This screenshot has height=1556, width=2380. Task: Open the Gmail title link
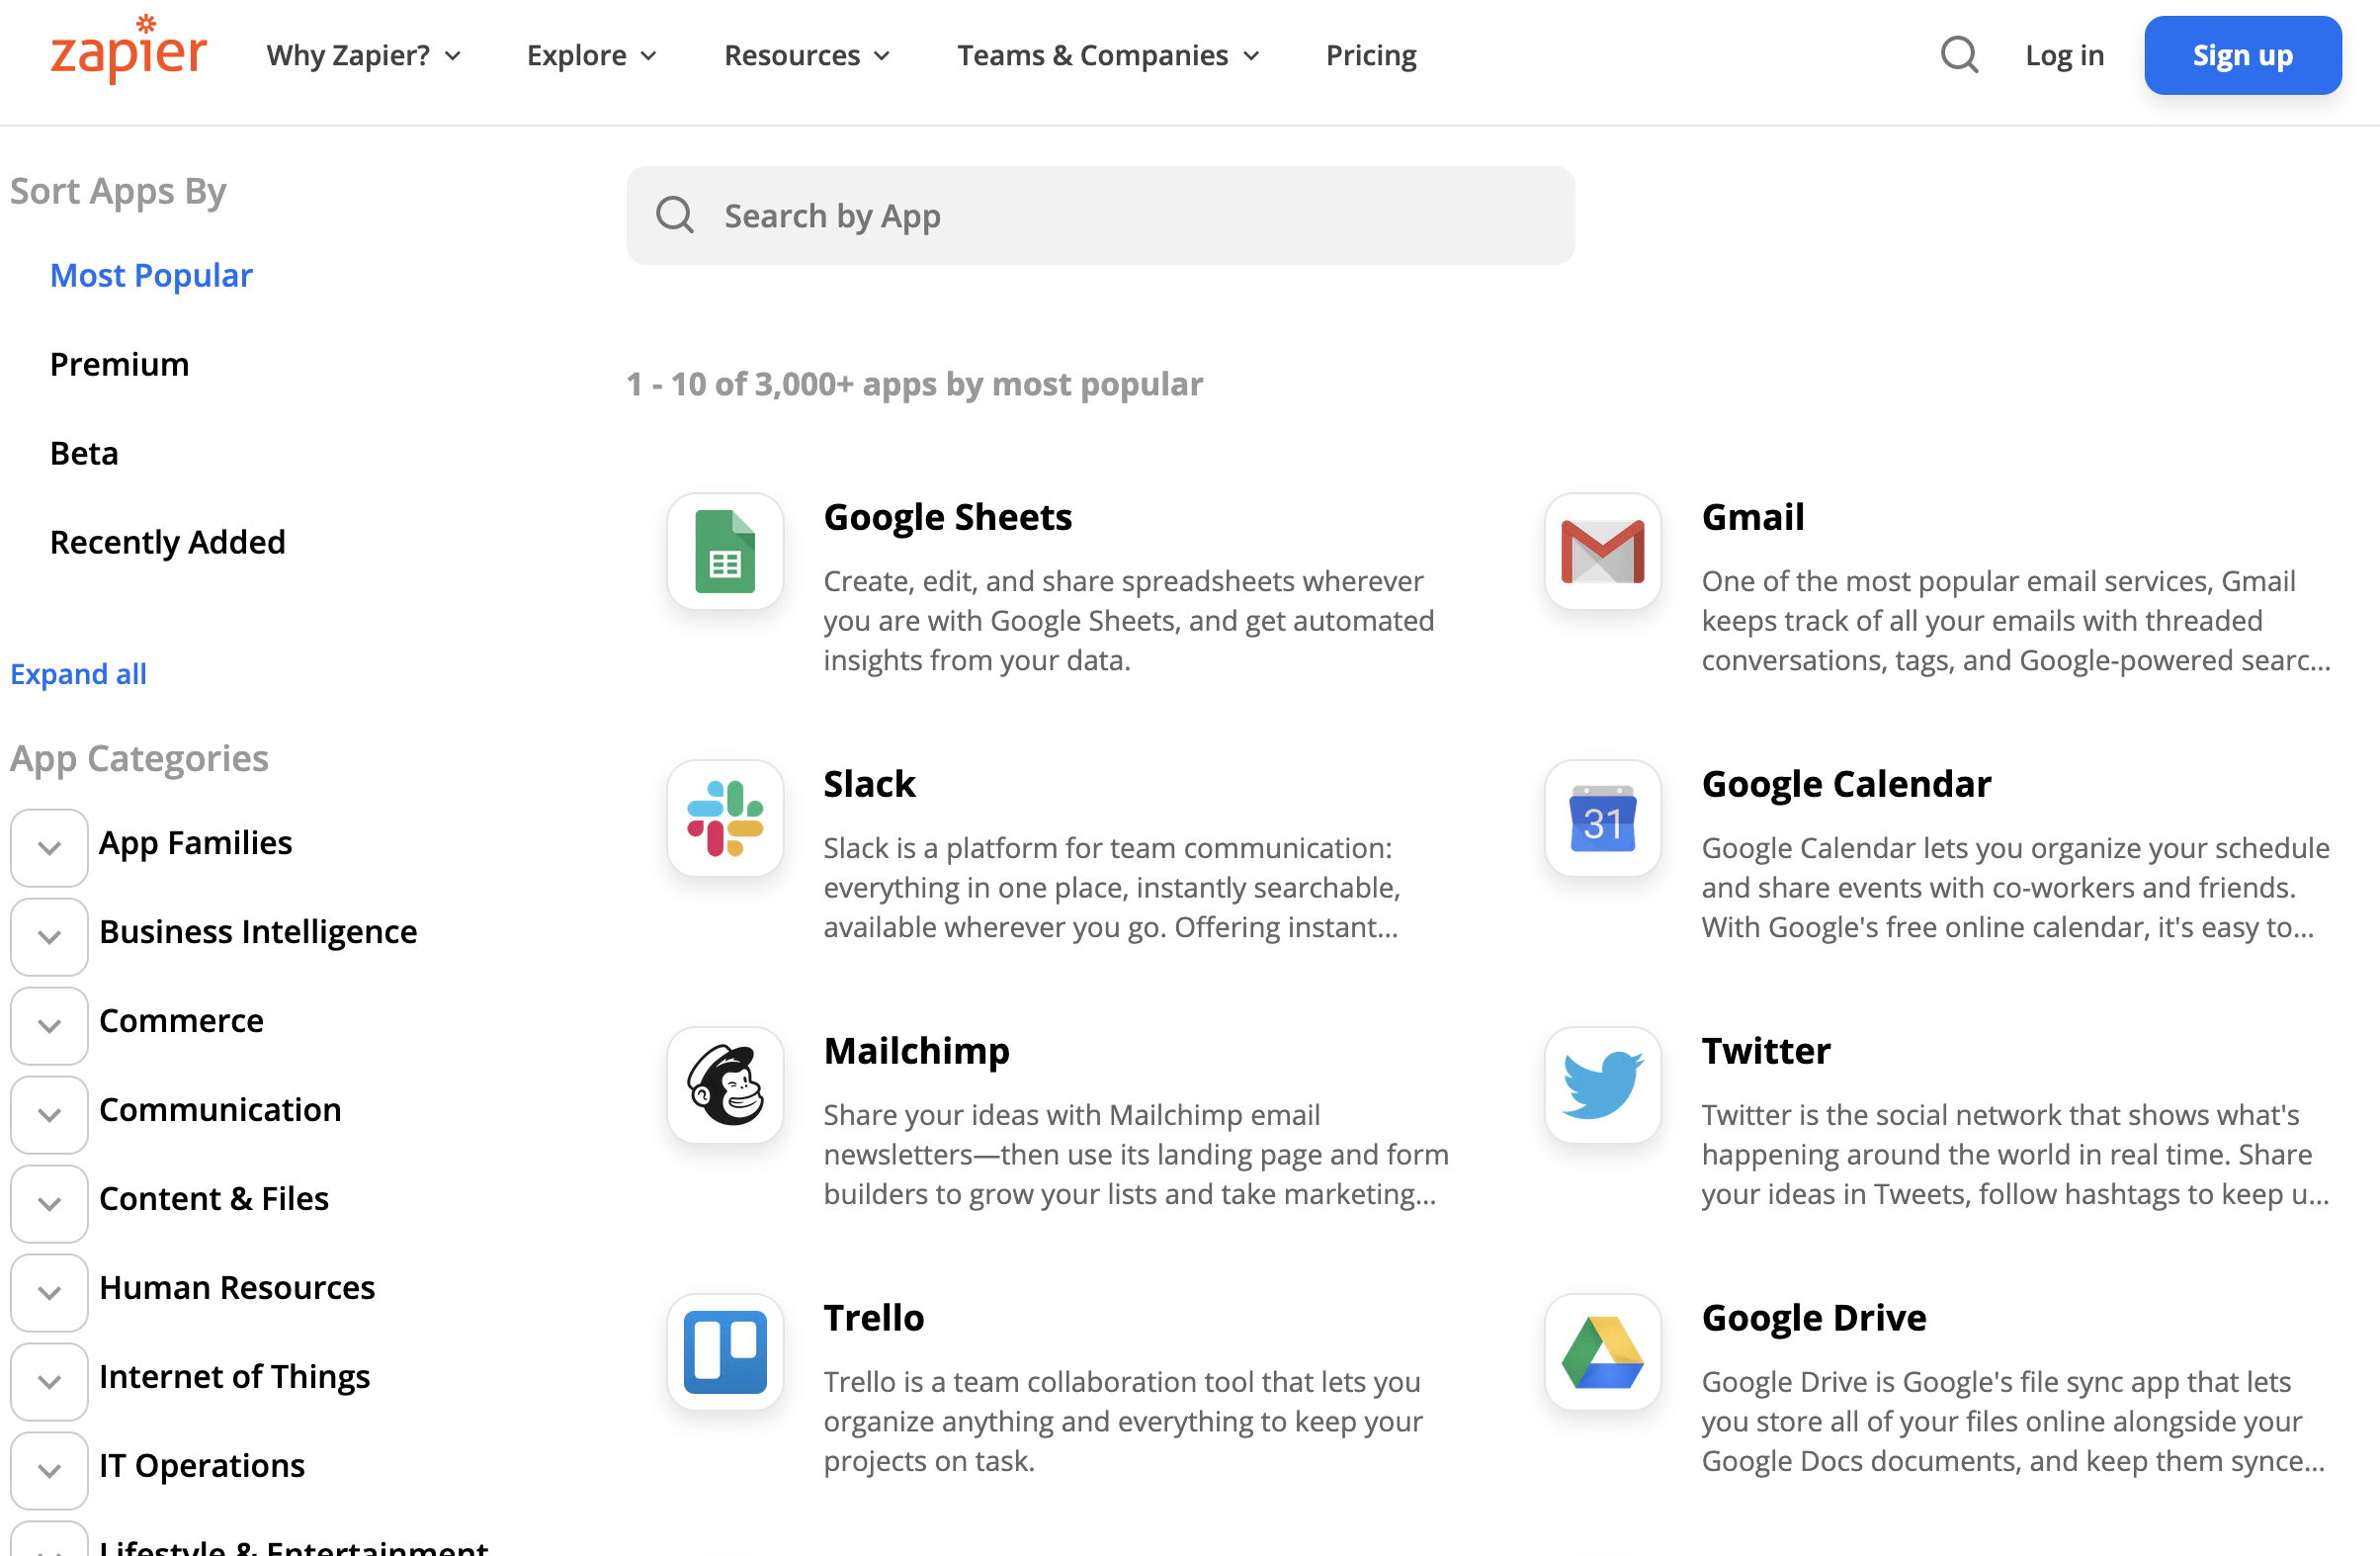tap(1752, 517)
